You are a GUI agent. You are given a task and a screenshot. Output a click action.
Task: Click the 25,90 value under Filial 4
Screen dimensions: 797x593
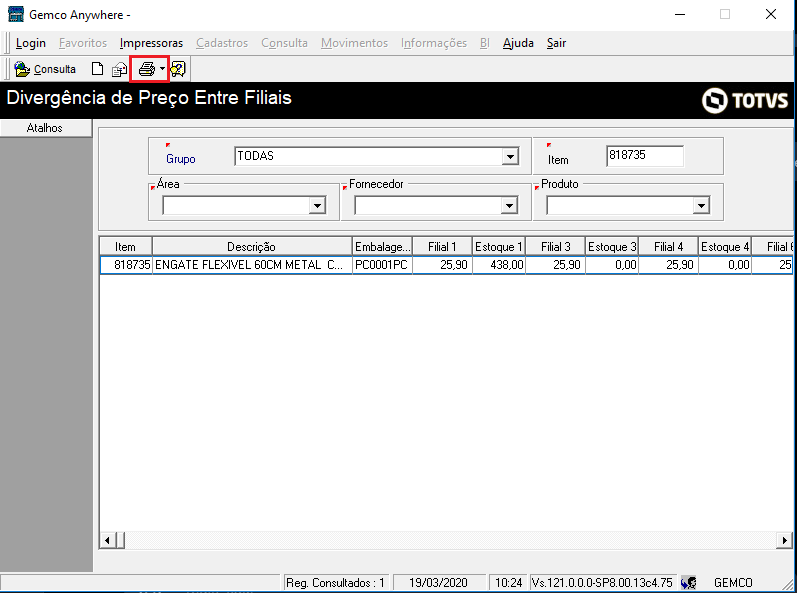[x=668, y=265]
